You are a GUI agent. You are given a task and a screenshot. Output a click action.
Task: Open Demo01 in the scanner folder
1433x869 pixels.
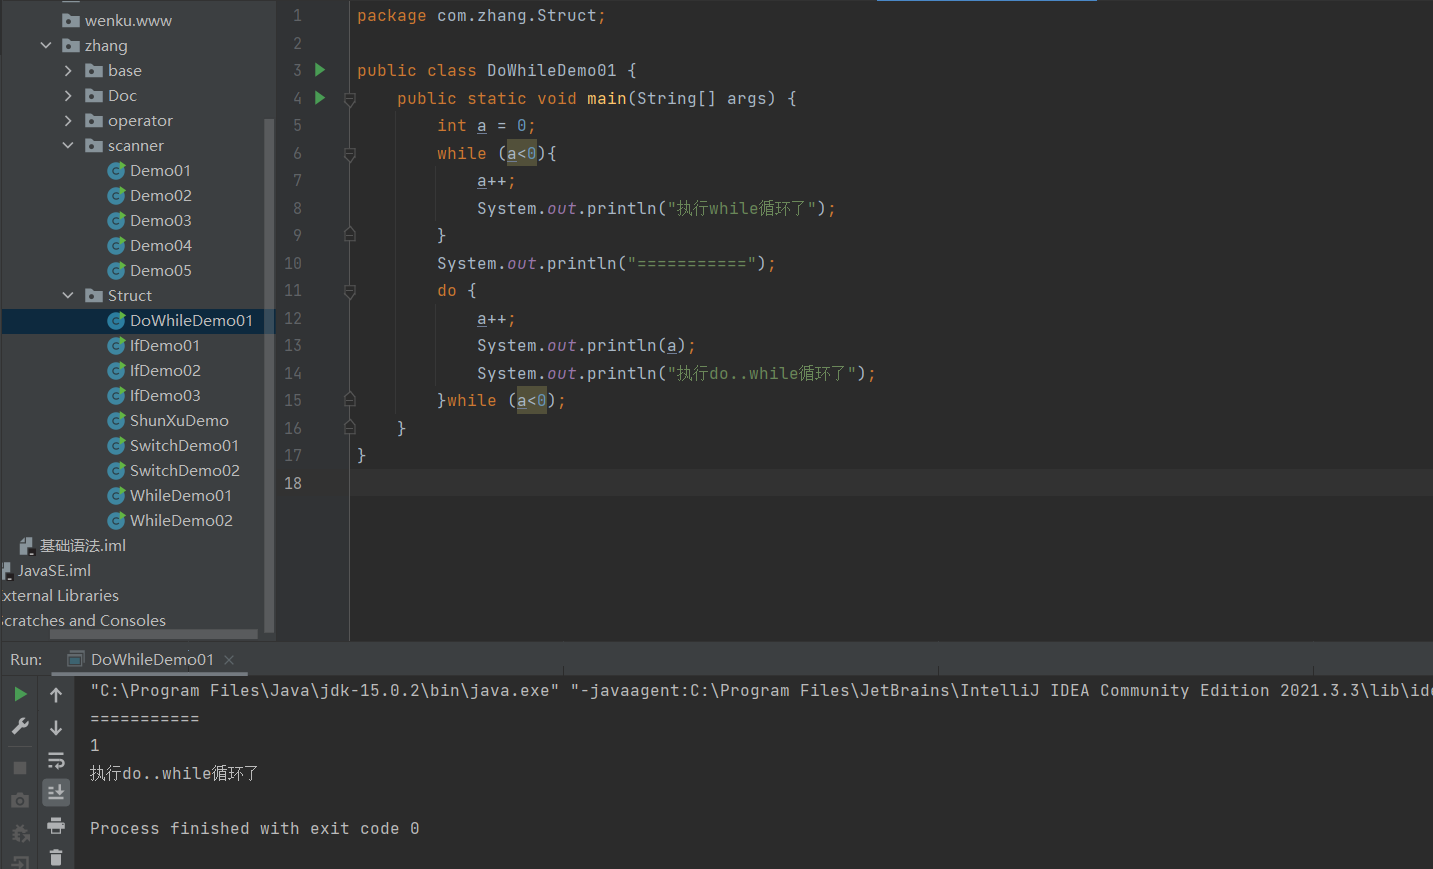pos(160,170)
